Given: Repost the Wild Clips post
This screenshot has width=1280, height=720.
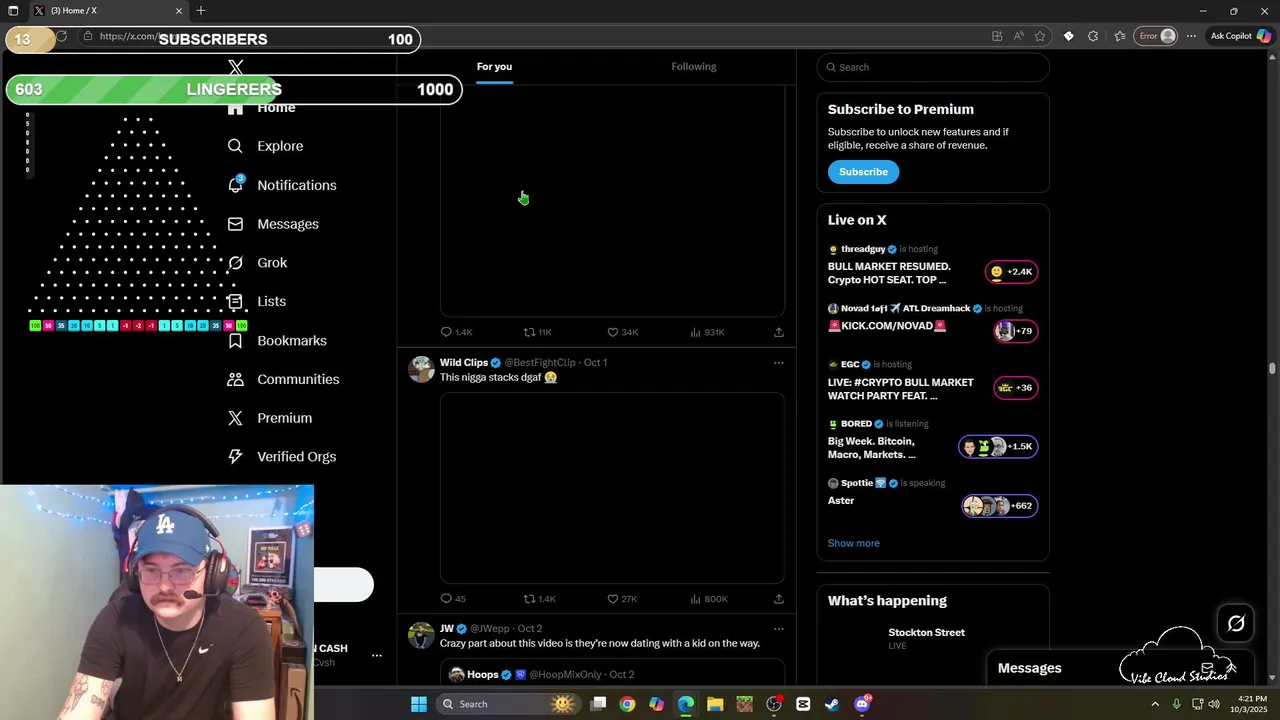Looking at the screenshot, I should click(539, 599).
